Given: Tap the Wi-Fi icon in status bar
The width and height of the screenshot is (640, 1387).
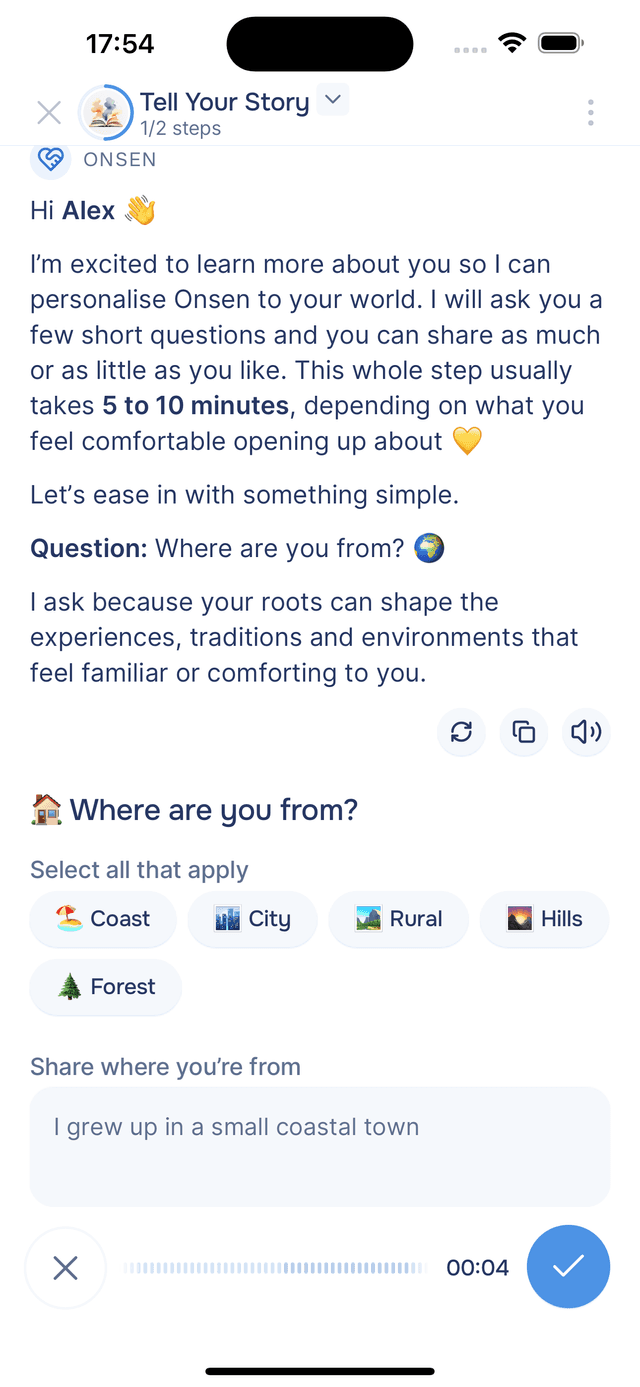Looking at the screenshot, I should [x=513, y=42].
